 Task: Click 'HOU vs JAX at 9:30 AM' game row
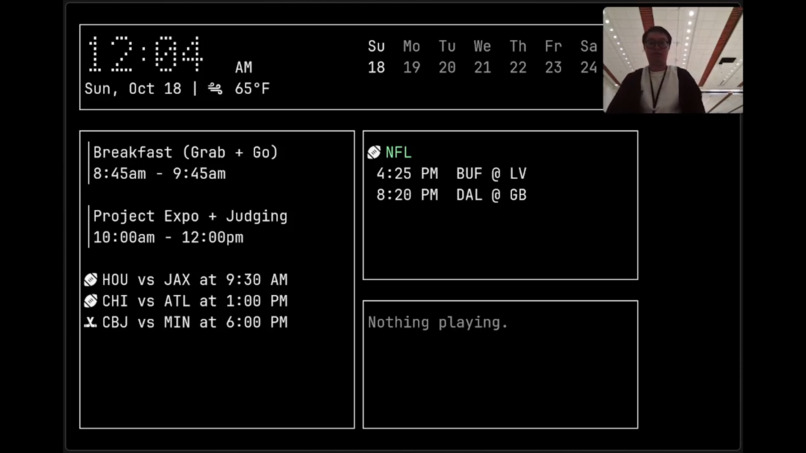(186, 280)
